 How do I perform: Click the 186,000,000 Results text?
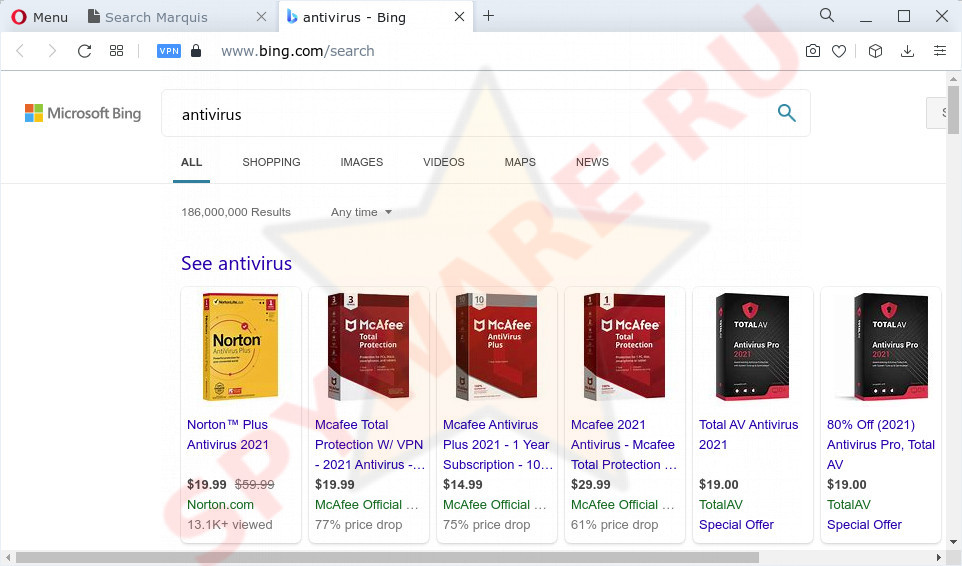pyautogui.click(x=236, y=212)
